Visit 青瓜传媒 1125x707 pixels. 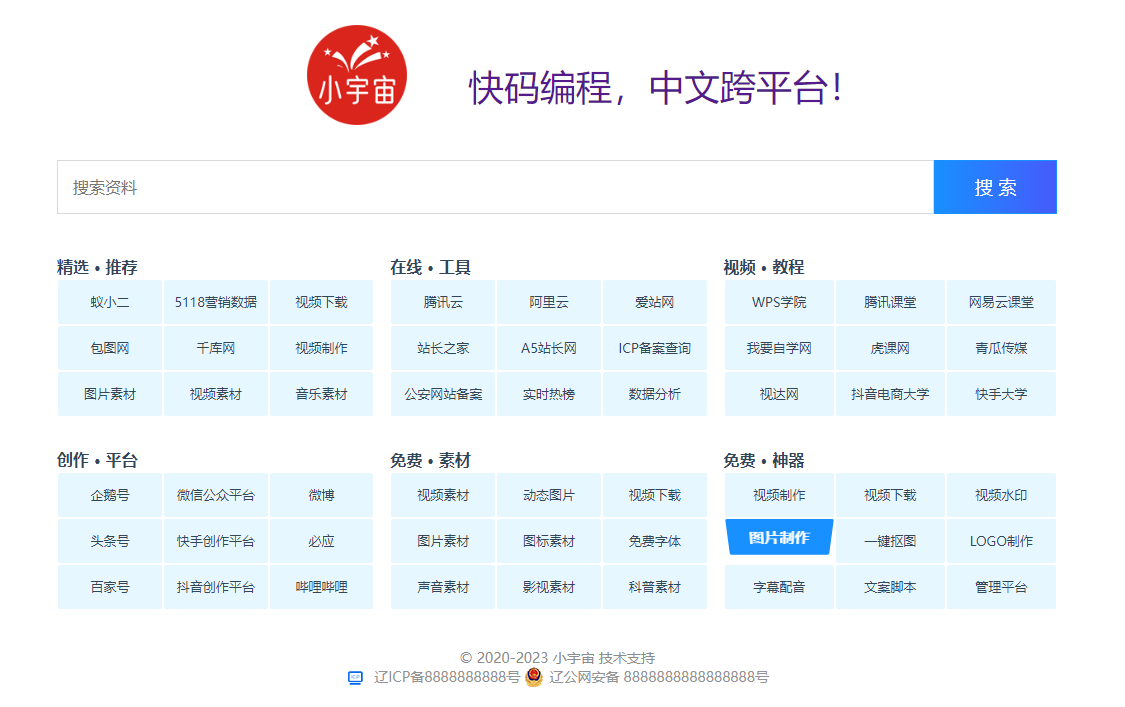point(1002,348)
